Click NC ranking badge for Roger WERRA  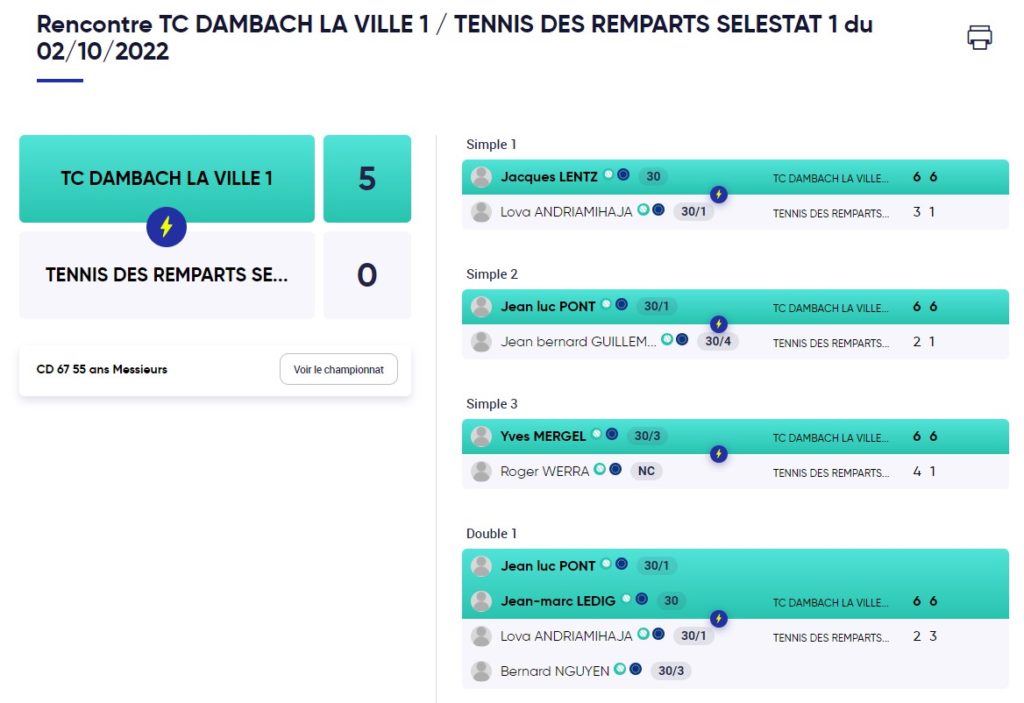[646, 471]
